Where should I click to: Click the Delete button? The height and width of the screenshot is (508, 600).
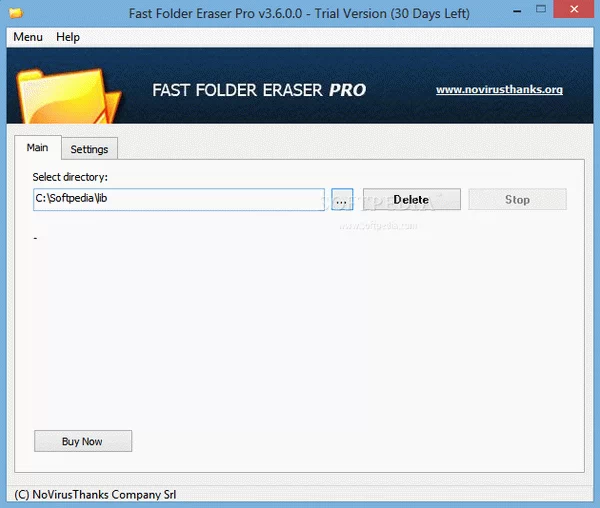[412, 199]
